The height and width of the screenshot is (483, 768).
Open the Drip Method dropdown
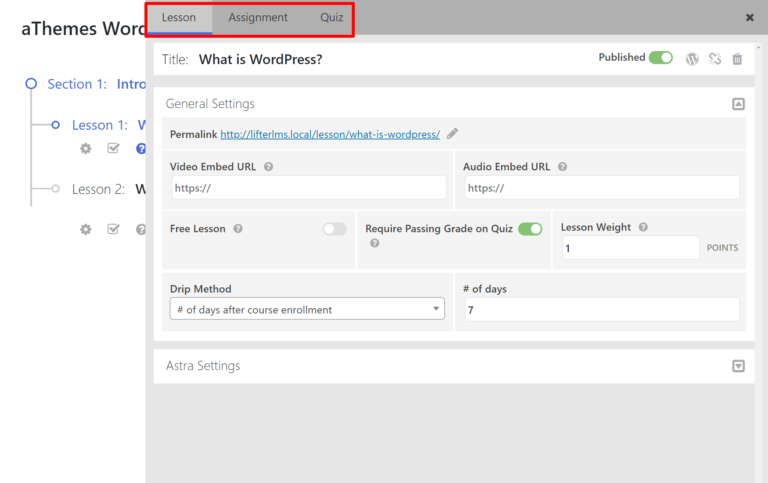pos(307,309)
